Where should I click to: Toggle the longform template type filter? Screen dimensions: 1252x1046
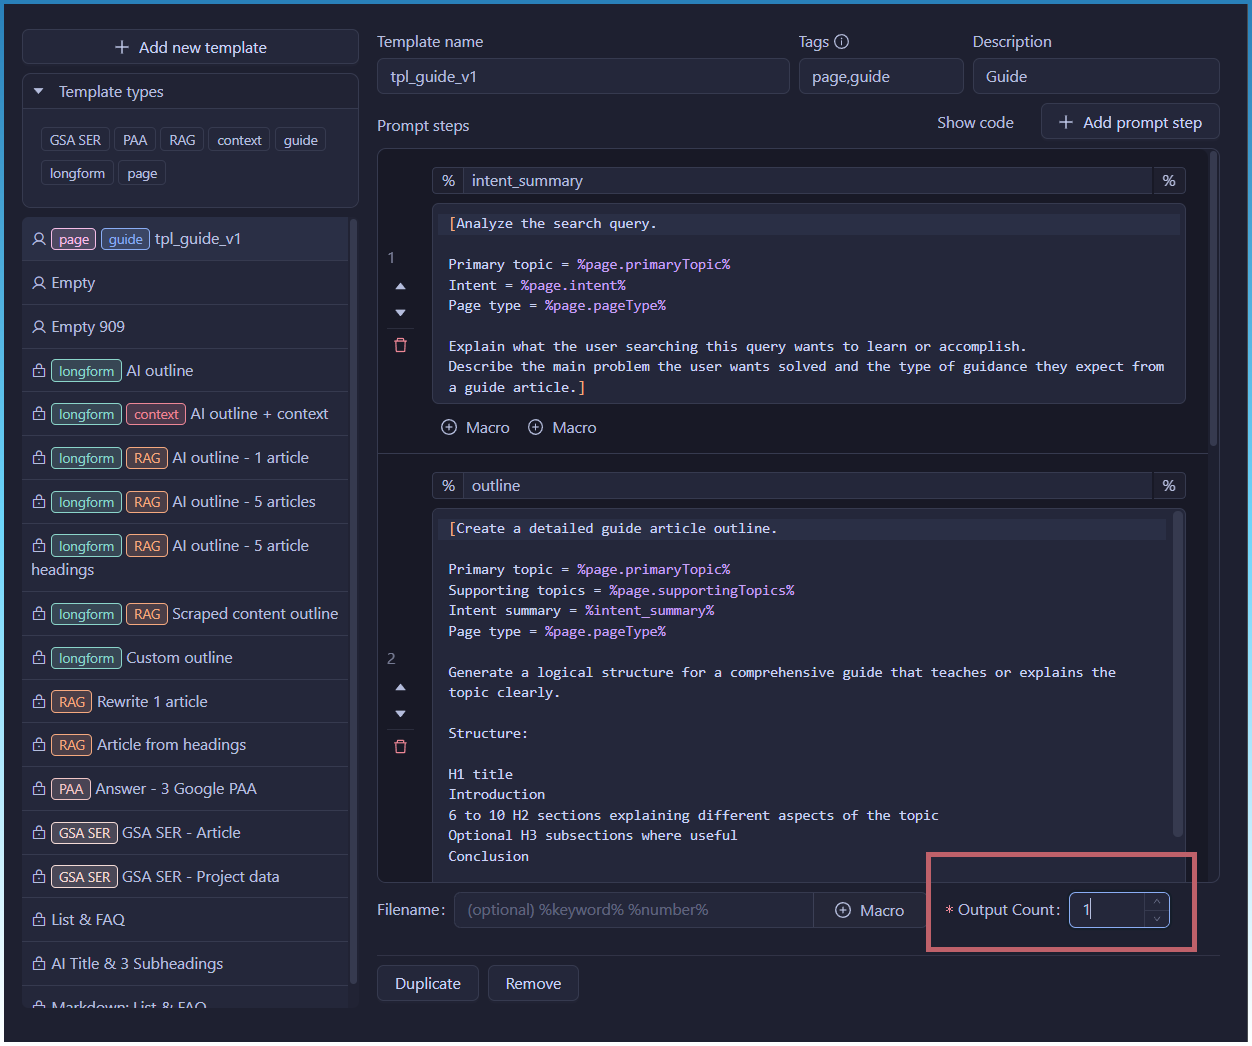pyautogui.click(x=77, y=173)
